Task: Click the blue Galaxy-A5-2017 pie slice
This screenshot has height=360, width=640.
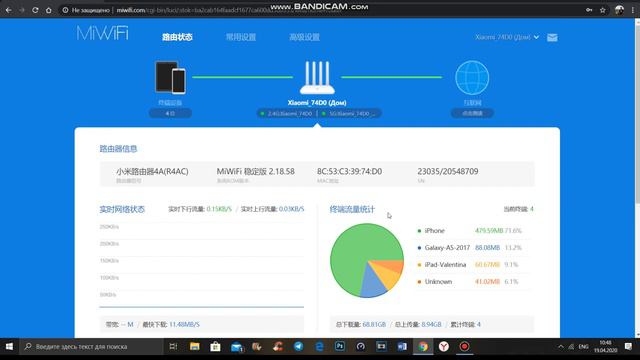Action: (374, 284)
